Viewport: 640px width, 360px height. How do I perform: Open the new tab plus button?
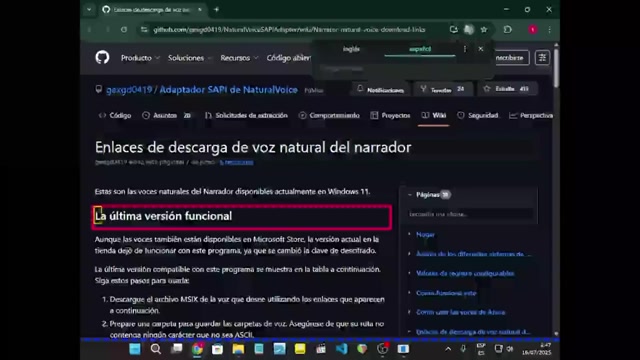216,9
